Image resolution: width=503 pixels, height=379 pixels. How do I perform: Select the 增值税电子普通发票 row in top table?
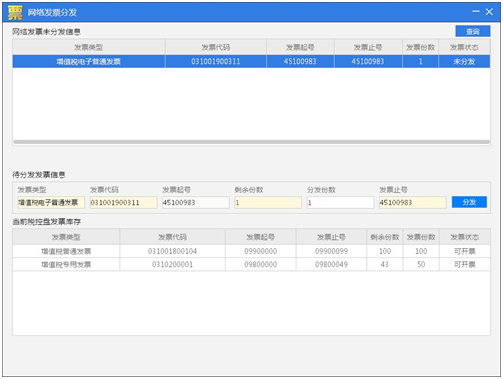[x=251, y=61]
